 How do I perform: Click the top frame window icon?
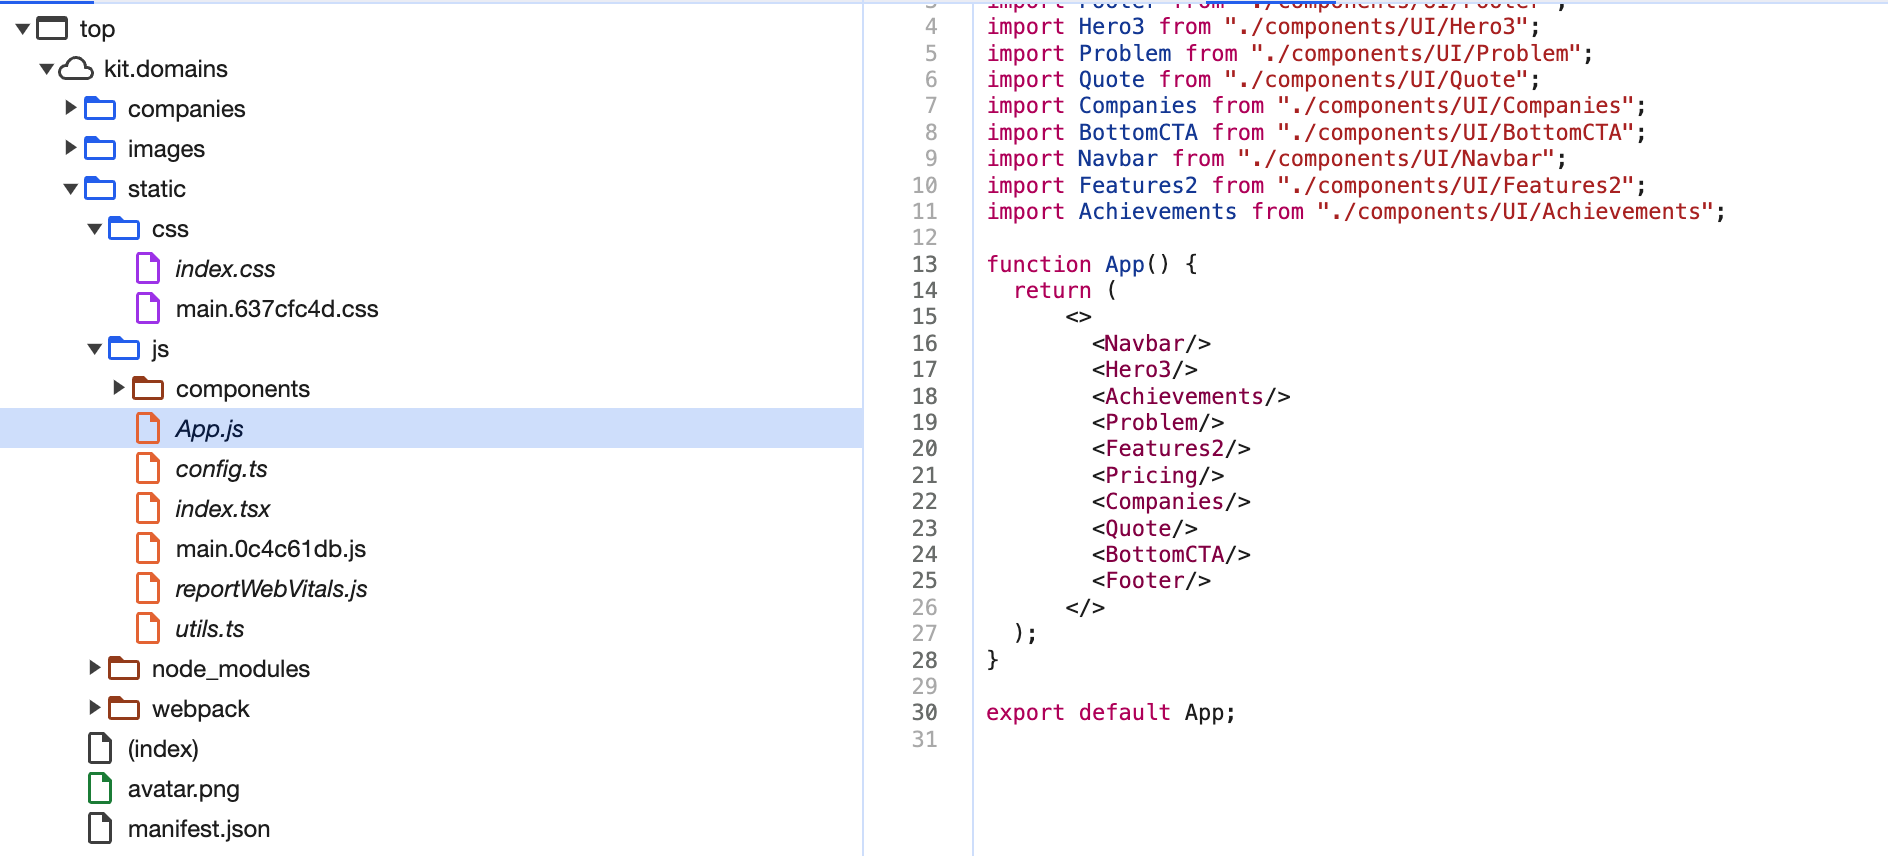pyautogui.click(x=52, y=29)
